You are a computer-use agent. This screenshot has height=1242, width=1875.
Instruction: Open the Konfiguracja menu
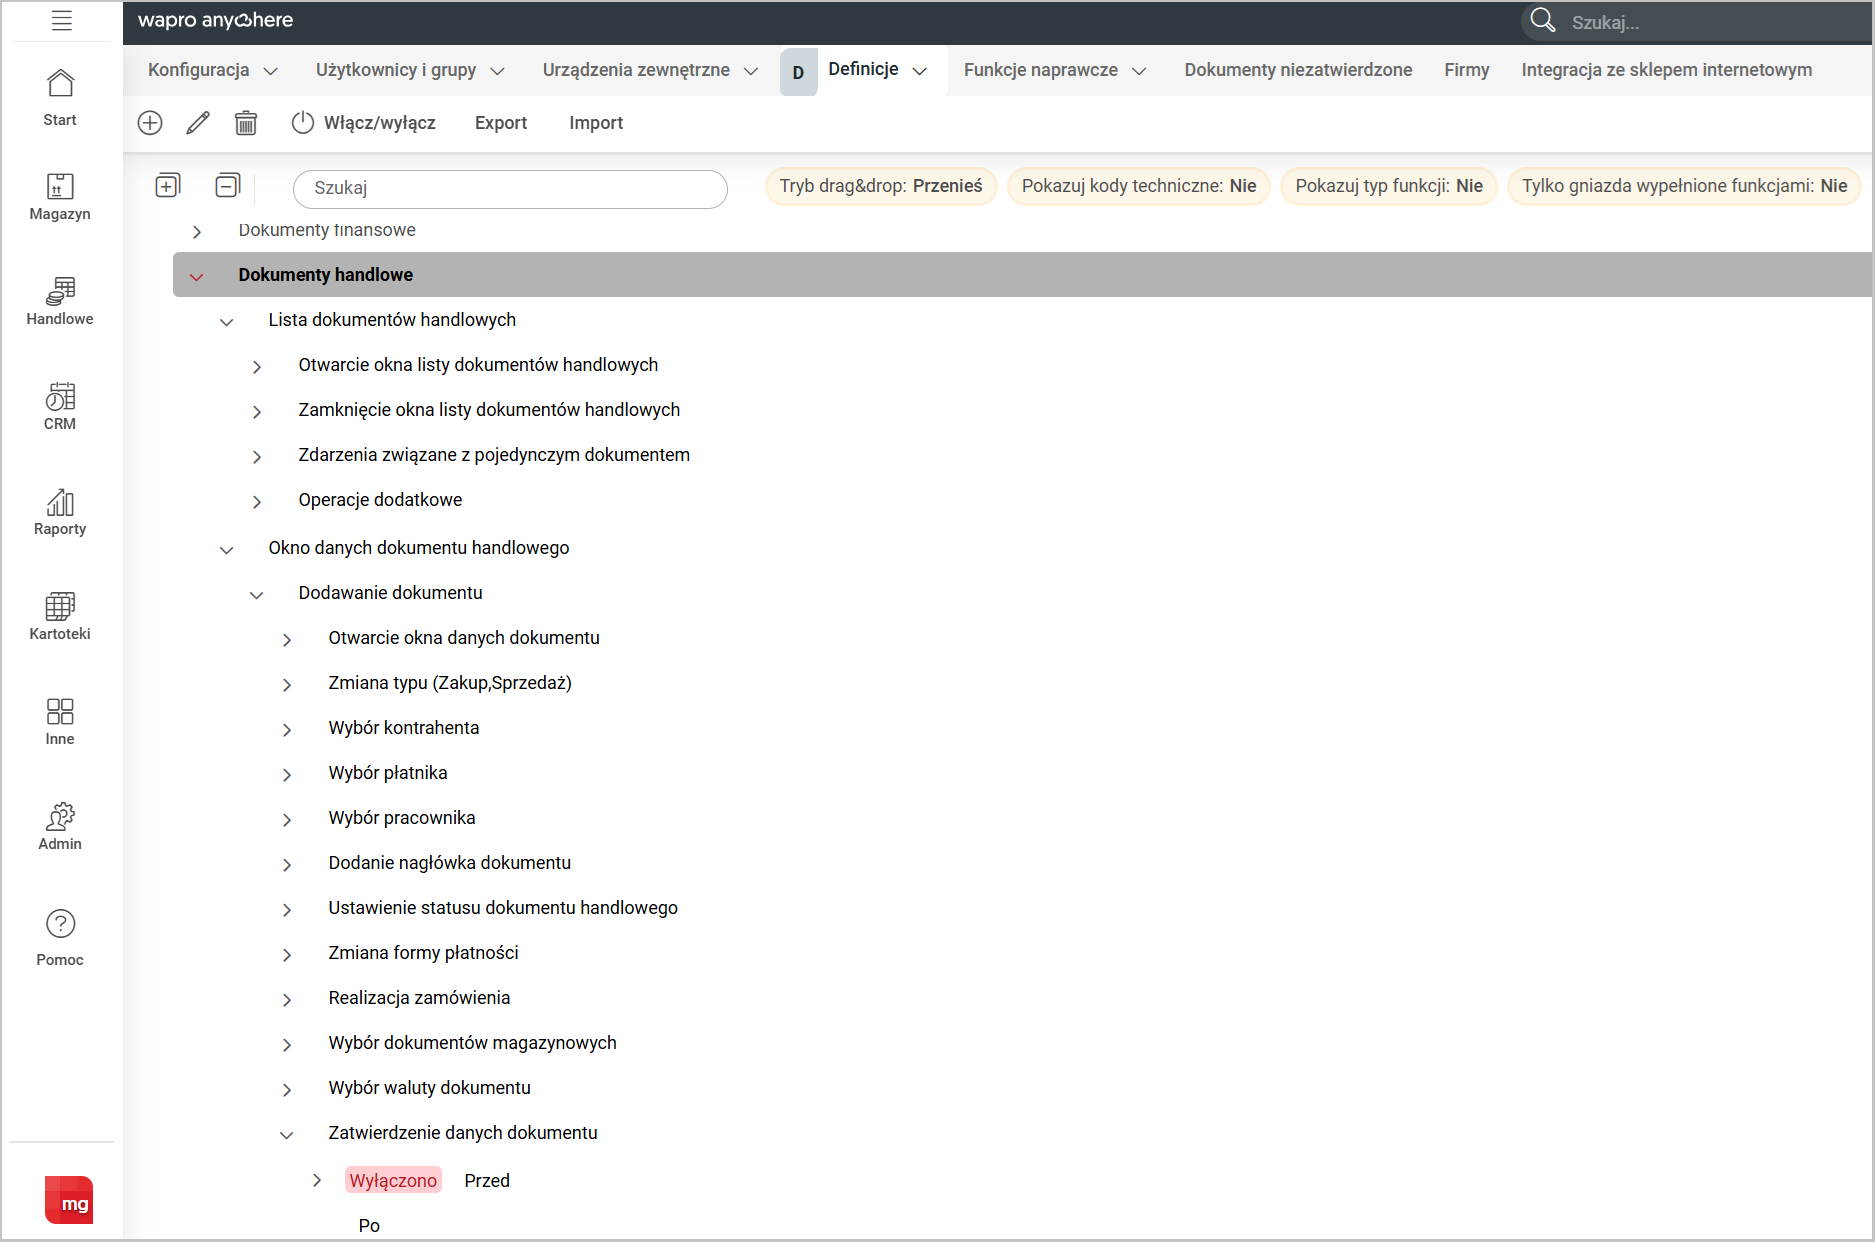[x=212, y=70]
